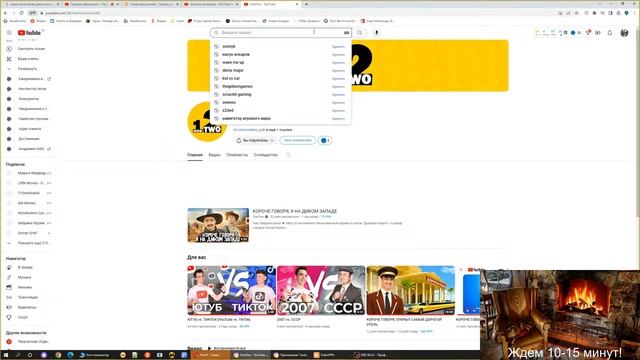The image size is (640, 360).
Task: Open 'Творческая студия' in sidebar
Action: point(28,342)
